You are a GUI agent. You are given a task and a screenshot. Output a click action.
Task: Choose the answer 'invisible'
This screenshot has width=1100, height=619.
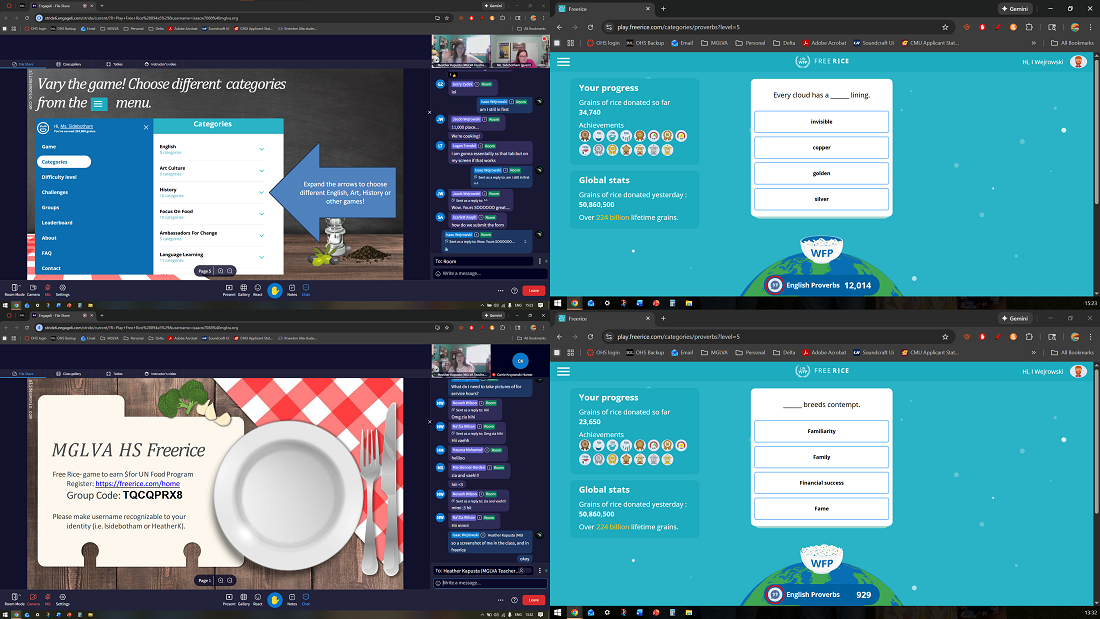(x=821, y=121)
